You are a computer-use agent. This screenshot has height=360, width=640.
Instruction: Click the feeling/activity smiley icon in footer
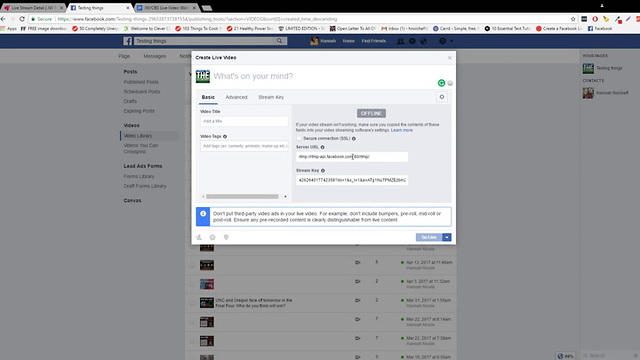pos(212,237)
